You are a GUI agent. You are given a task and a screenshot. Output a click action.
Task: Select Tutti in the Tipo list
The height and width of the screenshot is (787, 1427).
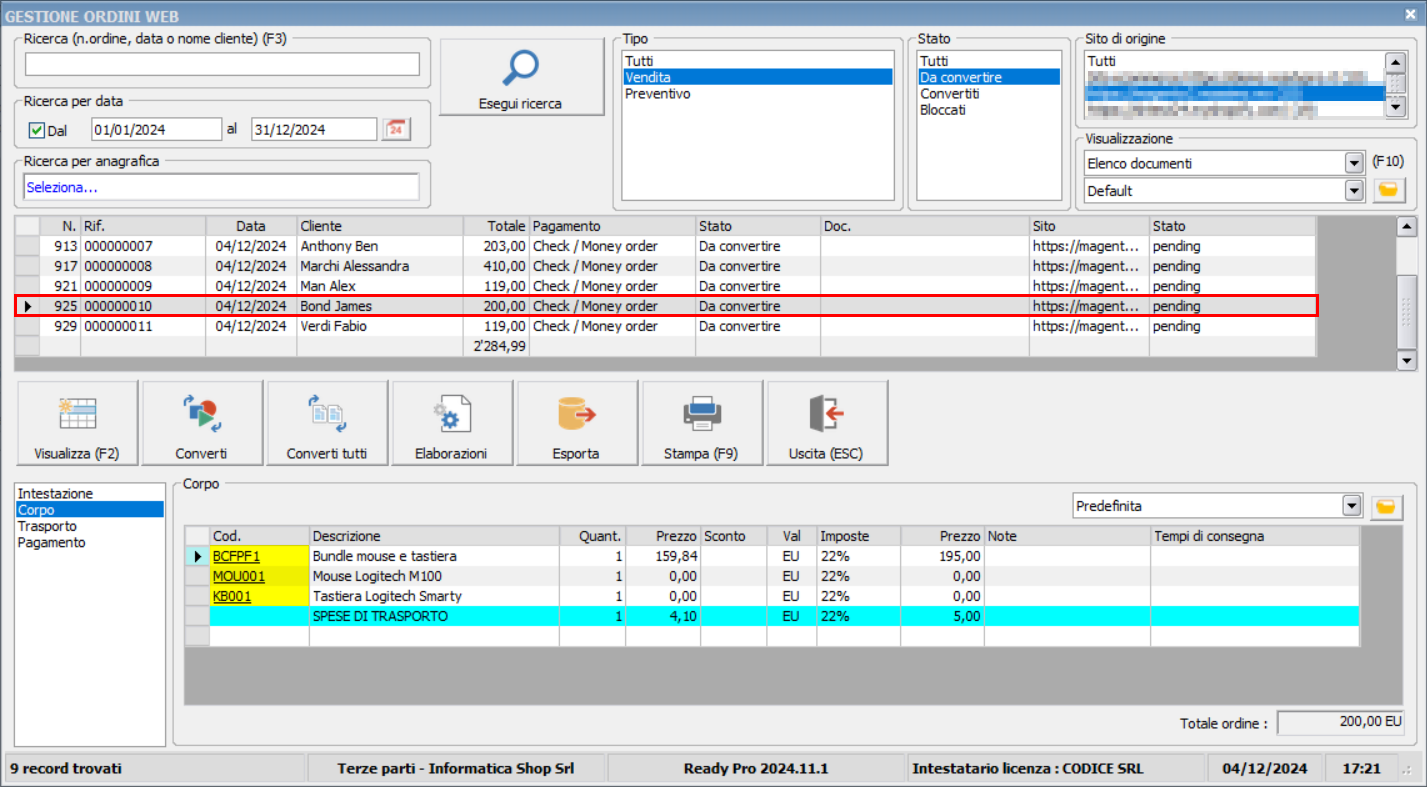757,61
